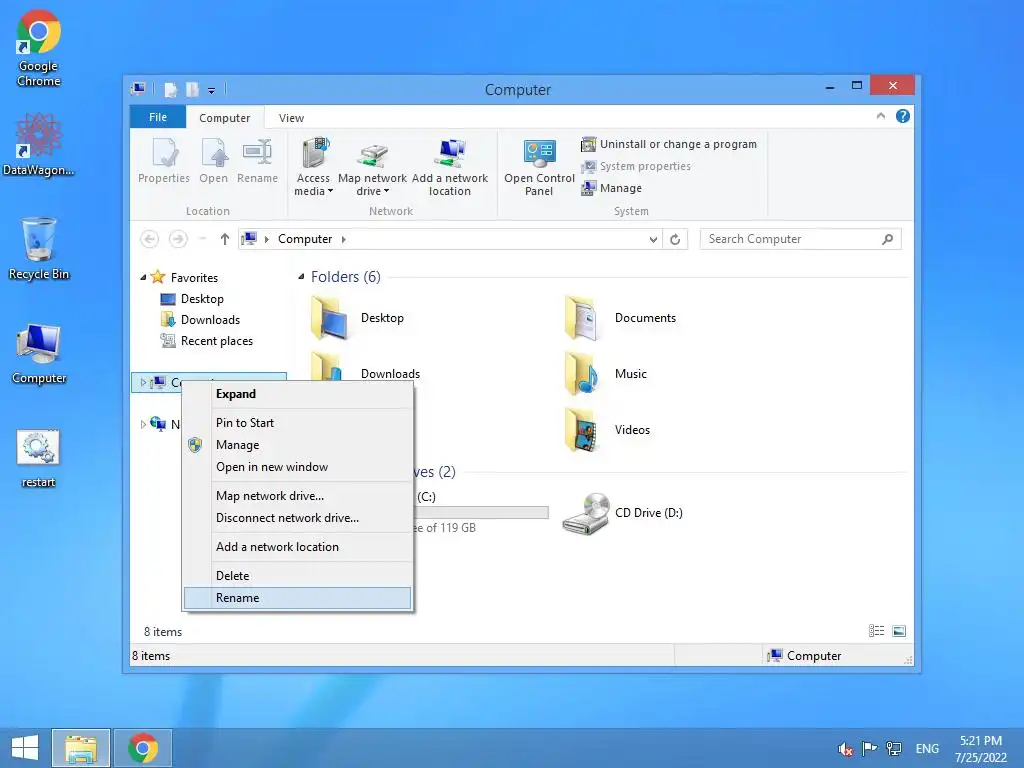Select Desktop under Favorites
This screenshot has width=1024, height=768.
pyautogui.click(x=193, y=299)
